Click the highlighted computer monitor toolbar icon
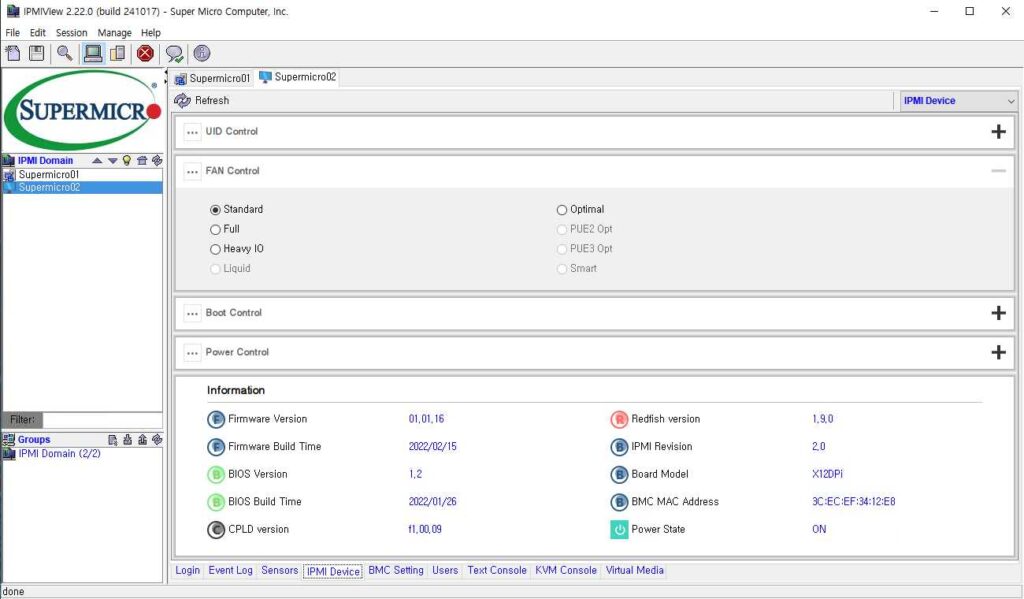This screenshot has height=599, width=1024. coord(93,54)
